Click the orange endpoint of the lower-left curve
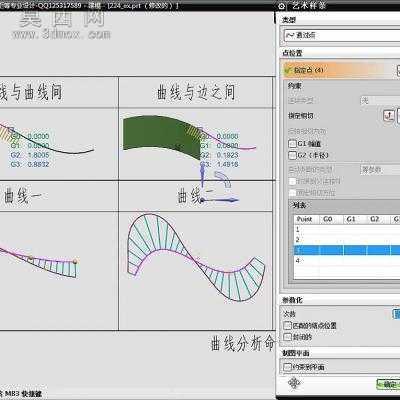Viewport: 400px width, 400px height. coord(75,261)
